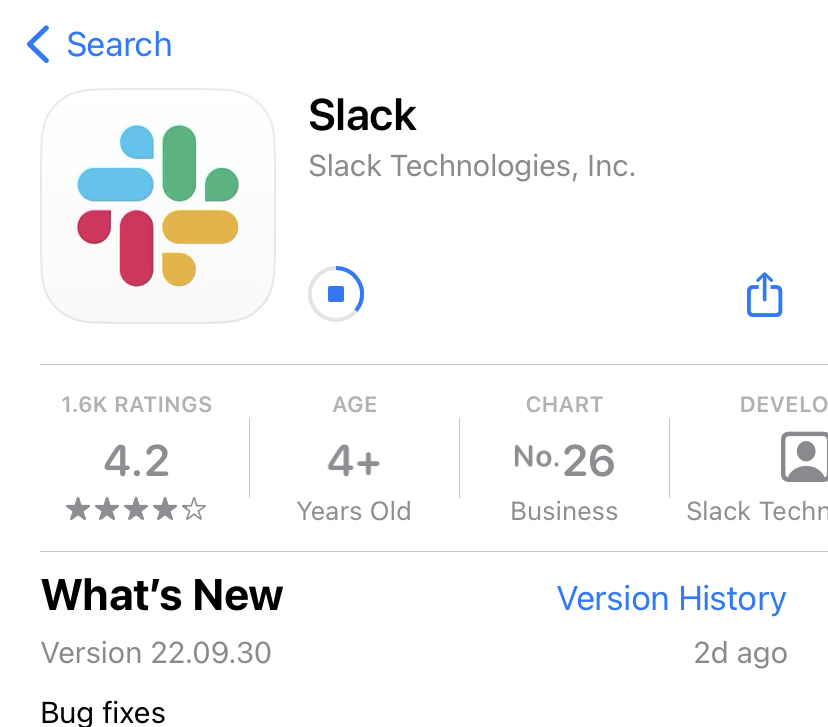The height and width of the screenshot is (727, 828).
Task: Tap the 4.2 rating number
Action: click(x=137, y=460)
